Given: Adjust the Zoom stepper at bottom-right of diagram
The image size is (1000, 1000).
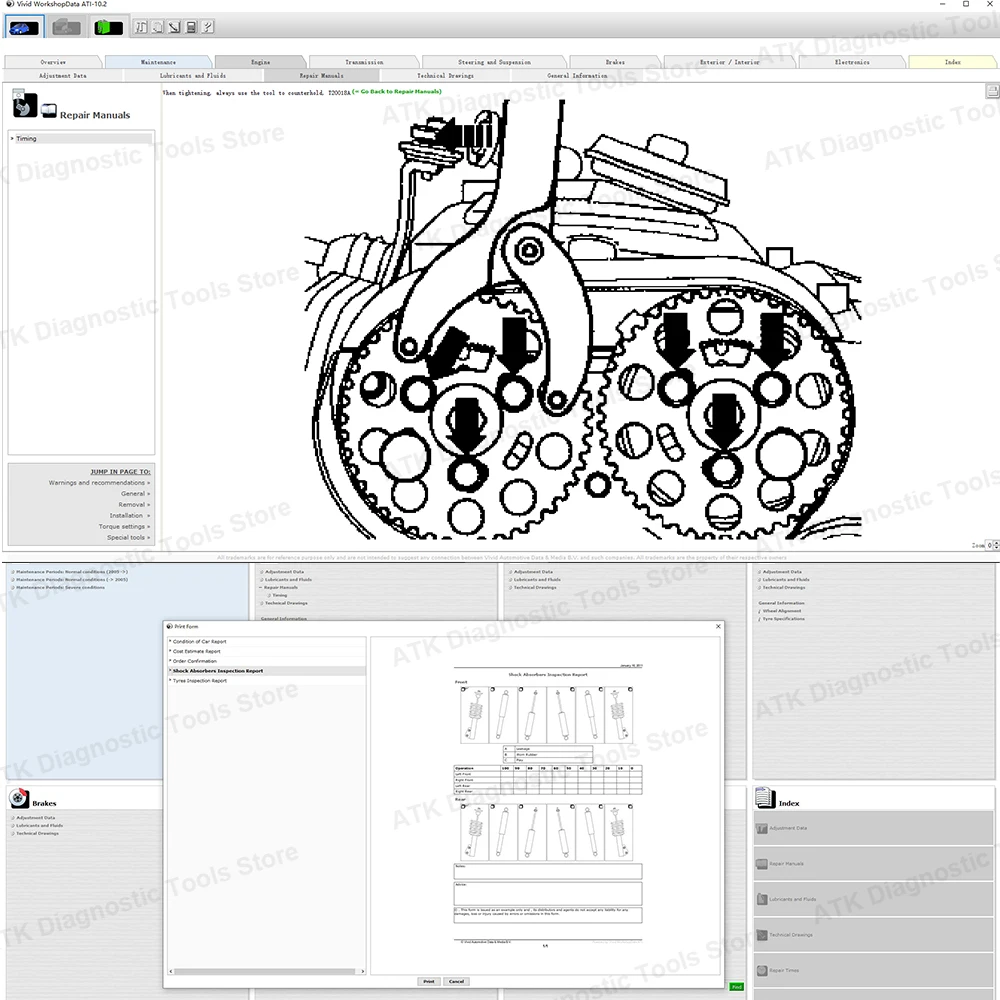Looking at the screenshot, I should click(x=996, y=545).
